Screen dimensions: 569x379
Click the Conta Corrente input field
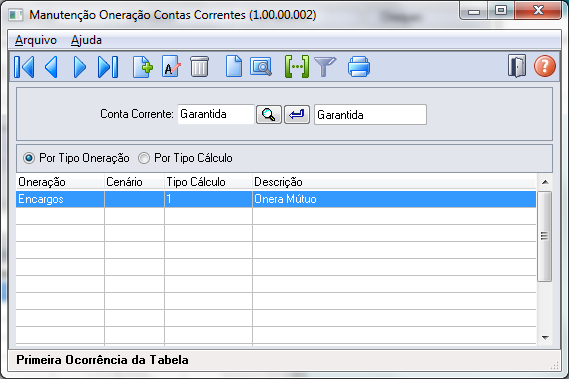[216, 114]
